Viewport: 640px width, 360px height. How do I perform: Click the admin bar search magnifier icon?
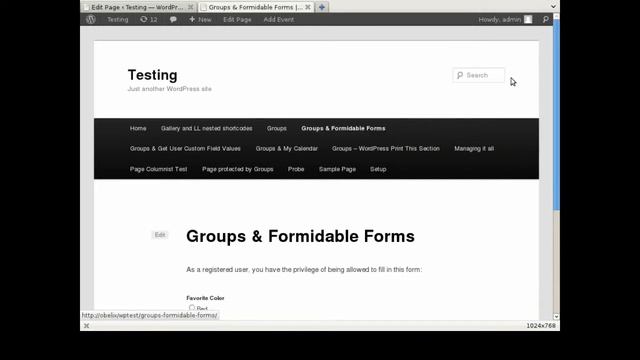pyautogui.click(x=545, y=19)
